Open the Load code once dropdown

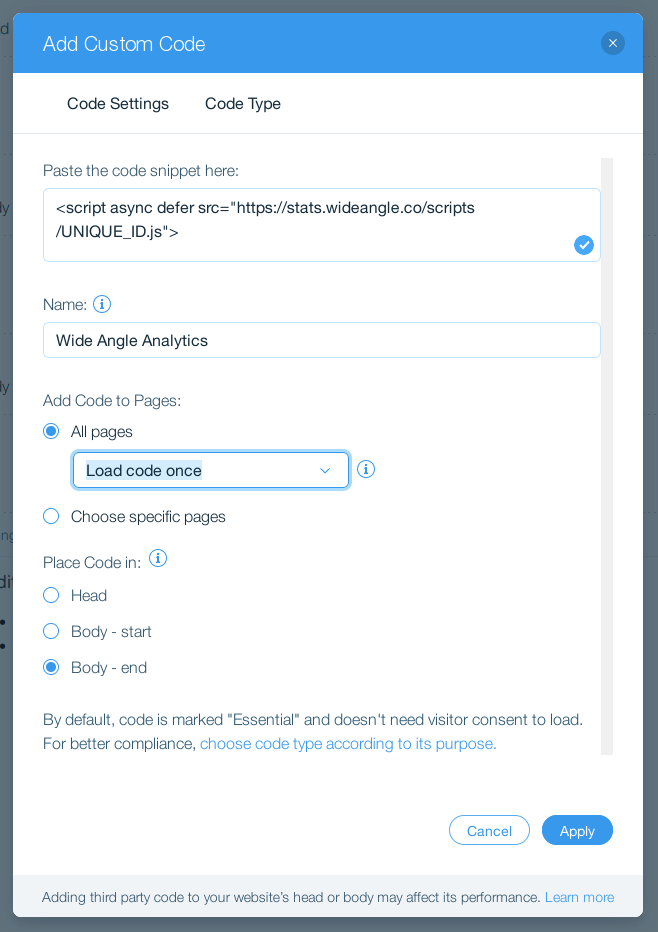pos(210,470)
